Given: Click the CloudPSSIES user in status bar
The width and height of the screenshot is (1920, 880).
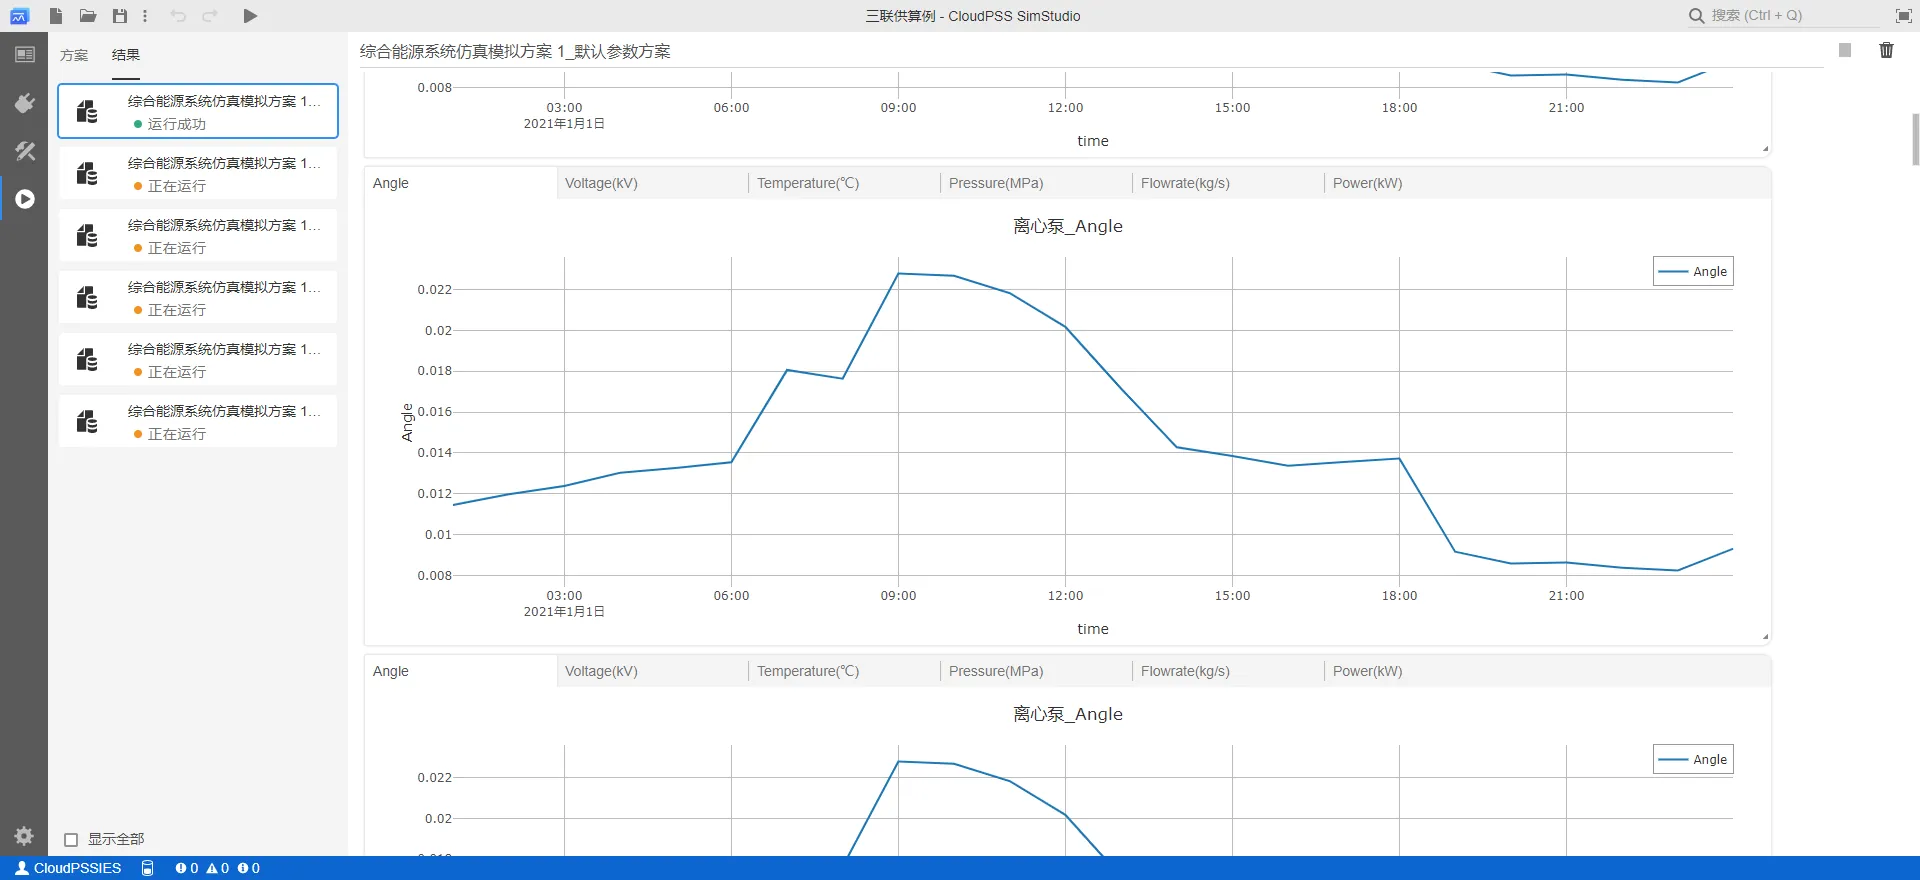Looking at the screenshot, I should click(x=68, y=868).
